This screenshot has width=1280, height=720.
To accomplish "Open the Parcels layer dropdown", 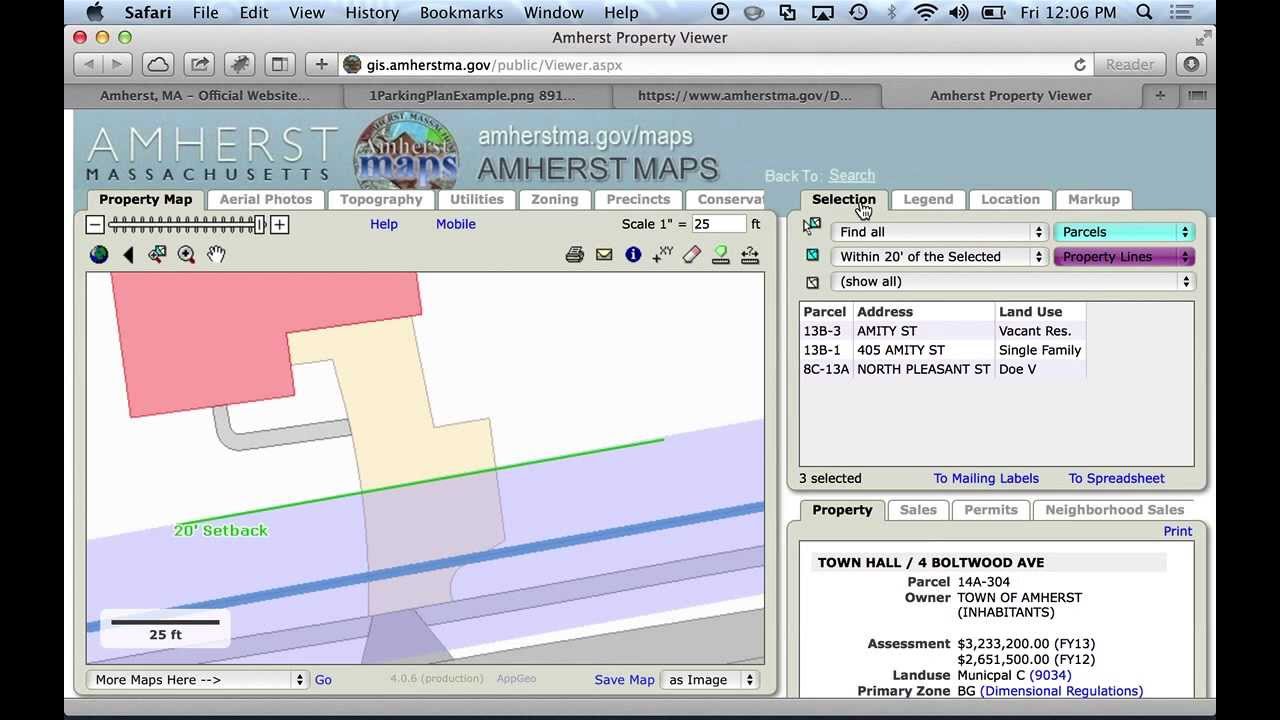I will [1124, 232].
